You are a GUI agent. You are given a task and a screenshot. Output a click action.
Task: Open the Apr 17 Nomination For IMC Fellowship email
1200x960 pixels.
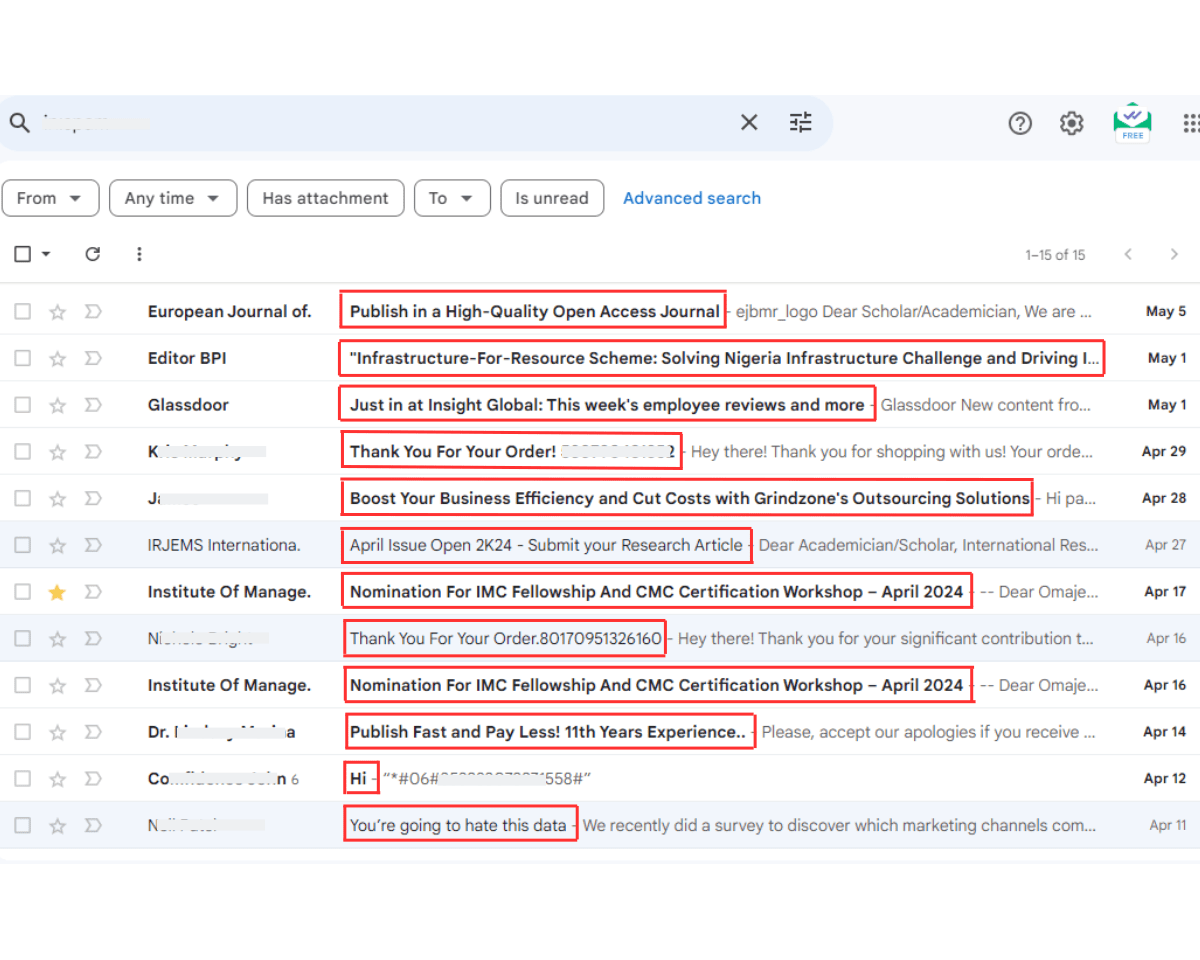click(x=656, y=592)
